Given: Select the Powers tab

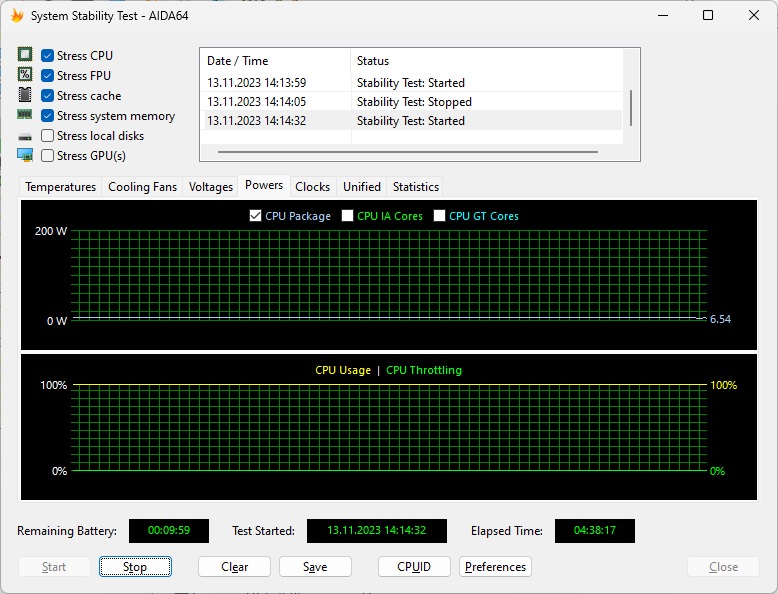Looking at the screenshot, I should [x=264, y=185].
